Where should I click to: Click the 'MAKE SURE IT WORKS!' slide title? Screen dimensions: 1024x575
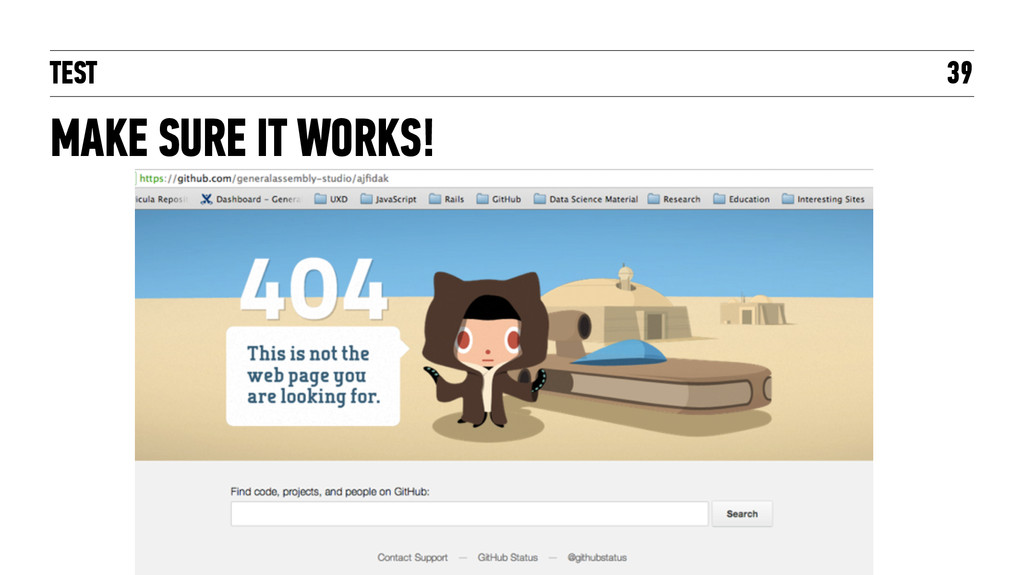point(242,138)
